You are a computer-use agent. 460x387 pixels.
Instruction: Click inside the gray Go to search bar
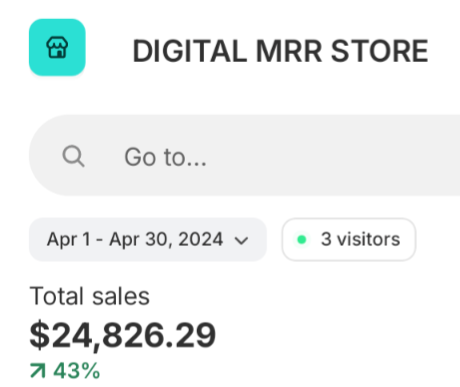click(x=244, y=155)
